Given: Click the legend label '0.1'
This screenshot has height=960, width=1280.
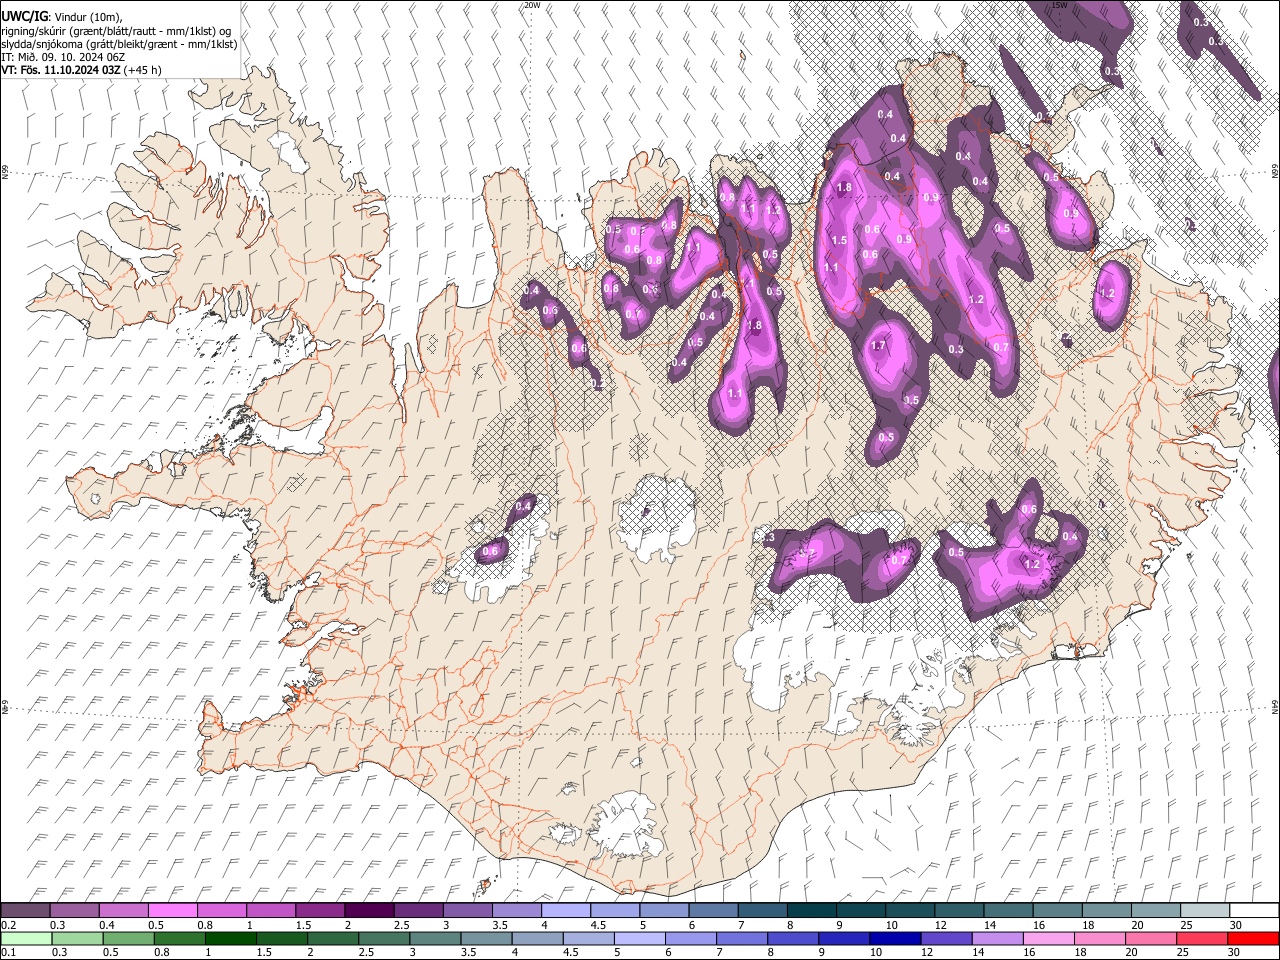Looking at the screenshot, I should [x=8, y=953].
